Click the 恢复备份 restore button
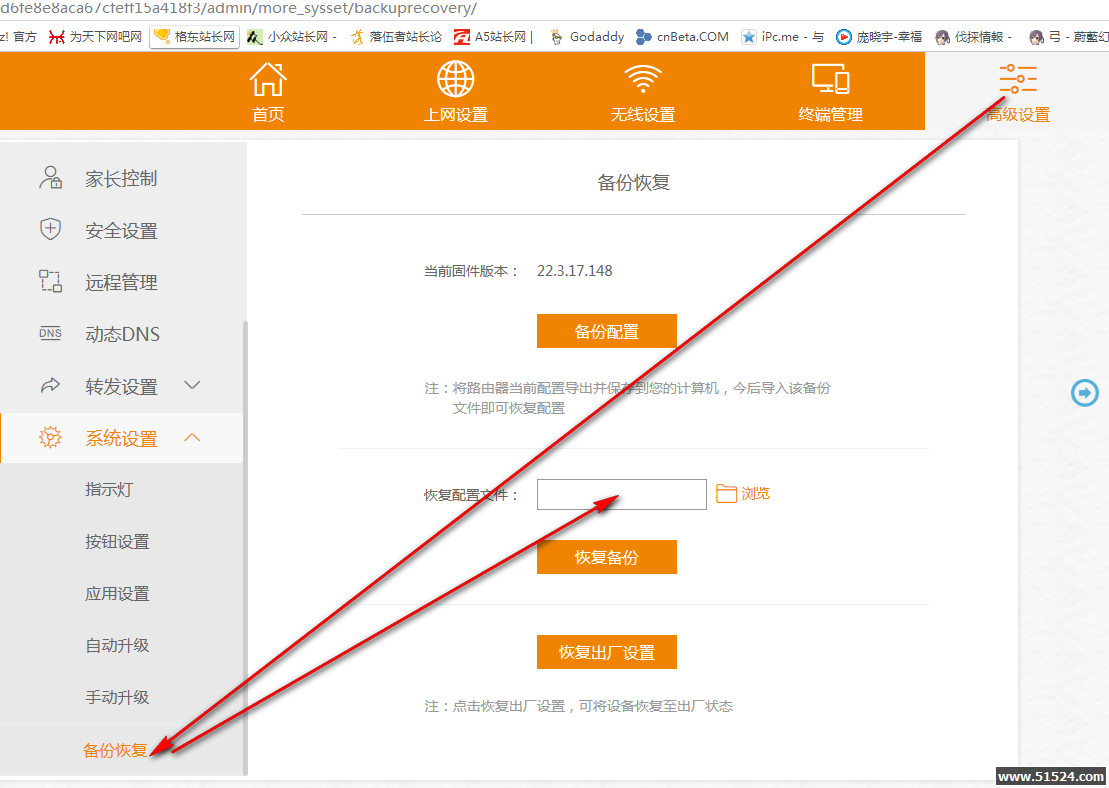The image size is (1109, 788). (606, 557)
